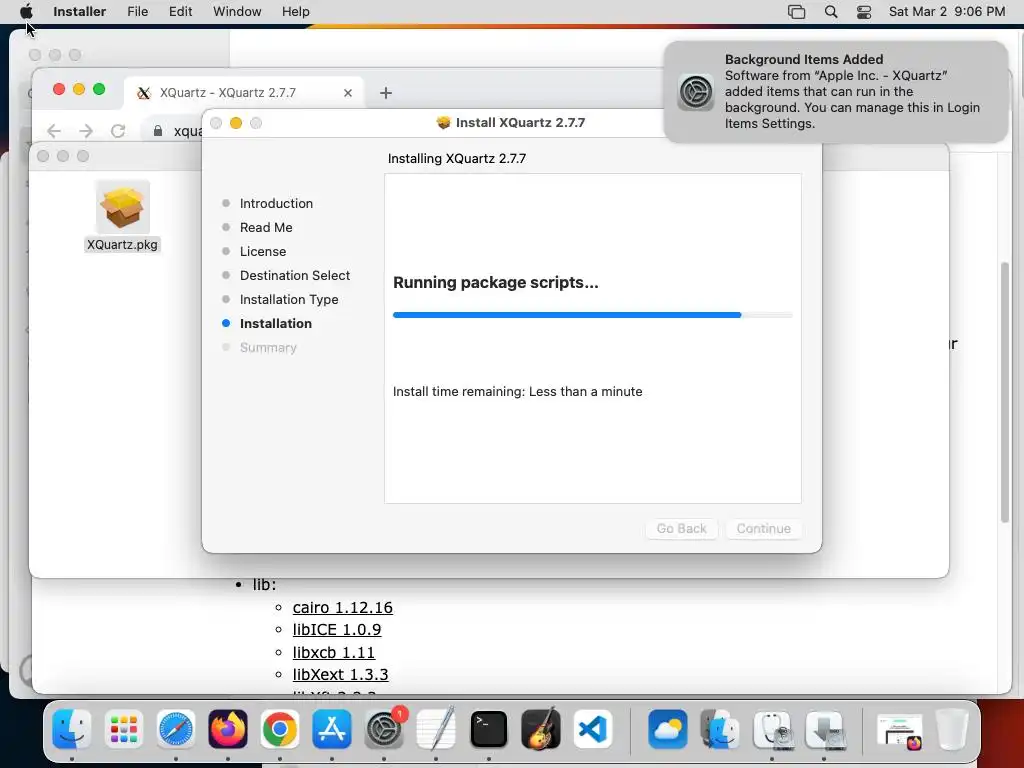Click the 'Running package scripts...' text
The image size is (1024, 768).
496,282
